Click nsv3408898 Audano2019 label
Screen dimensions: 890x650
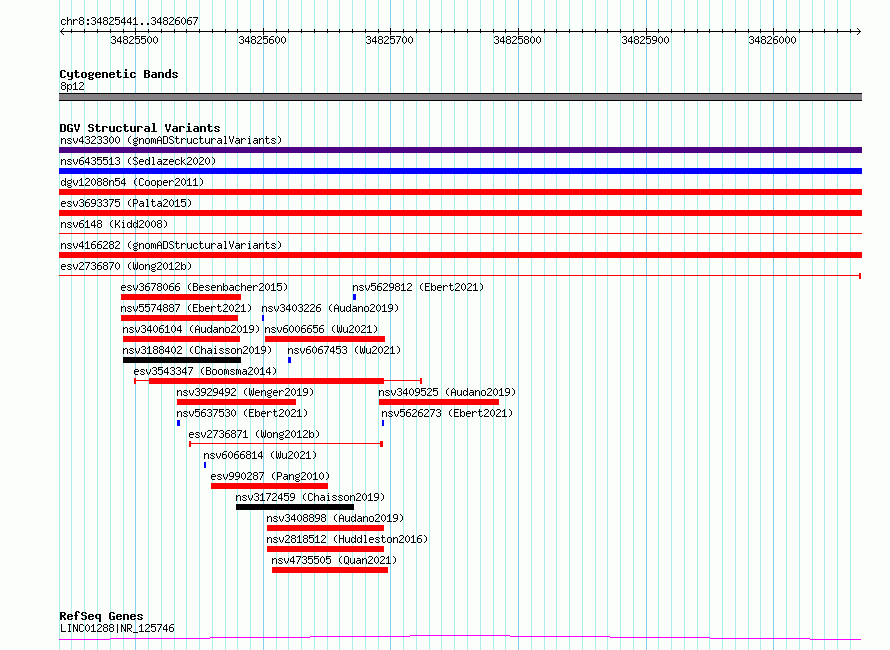335,518
